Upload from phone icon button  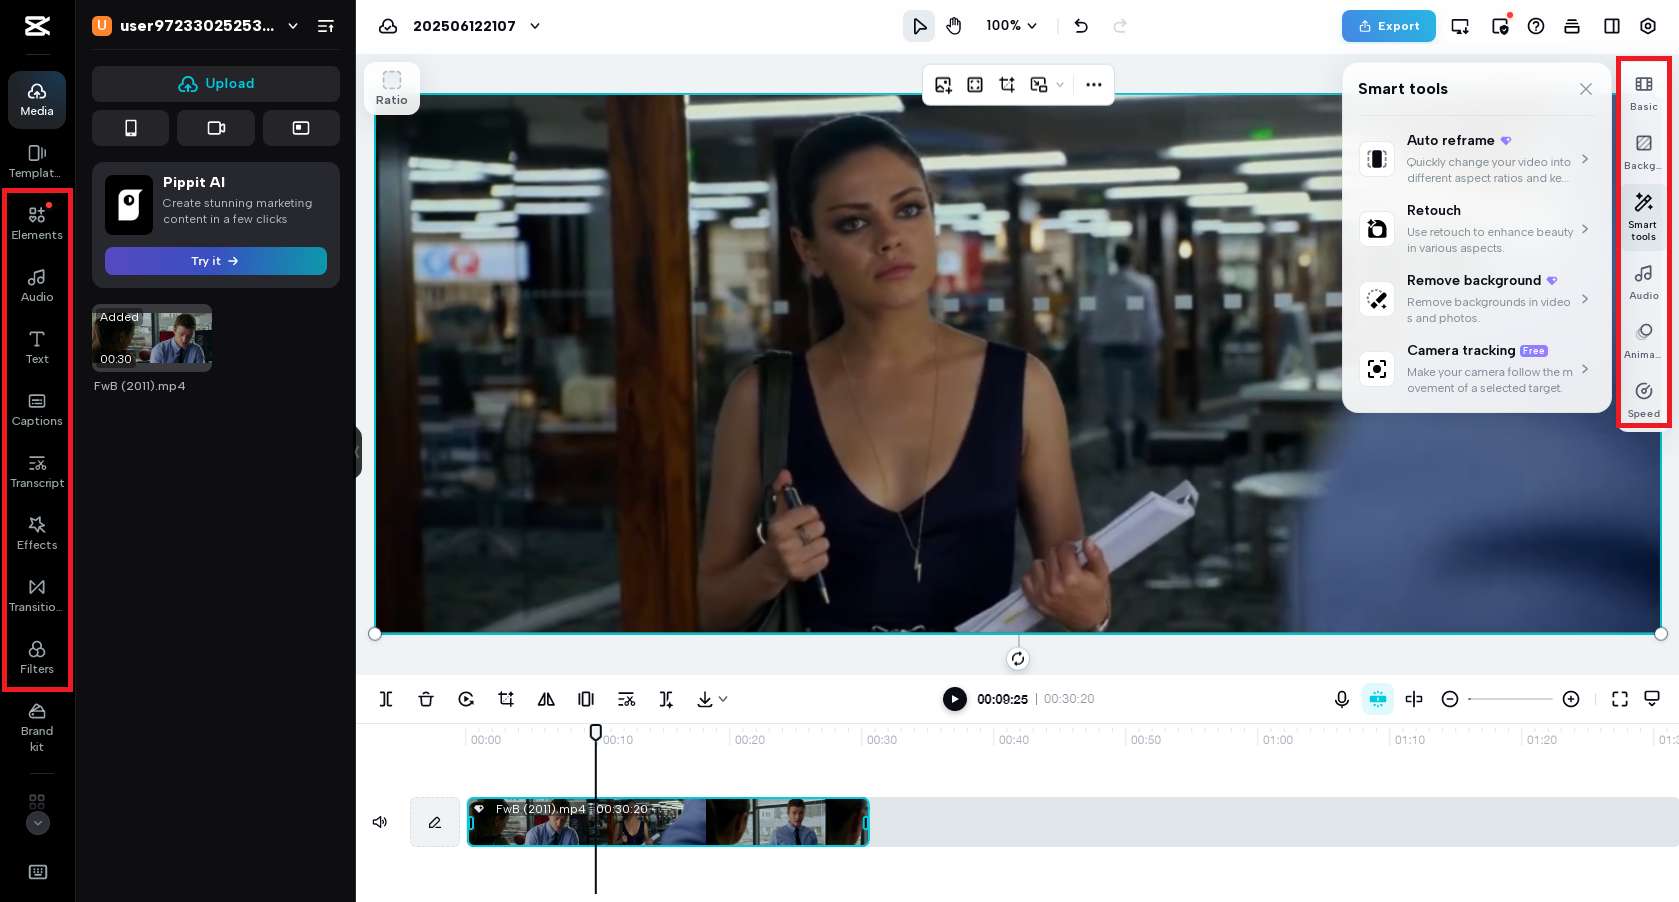point(131,128)
